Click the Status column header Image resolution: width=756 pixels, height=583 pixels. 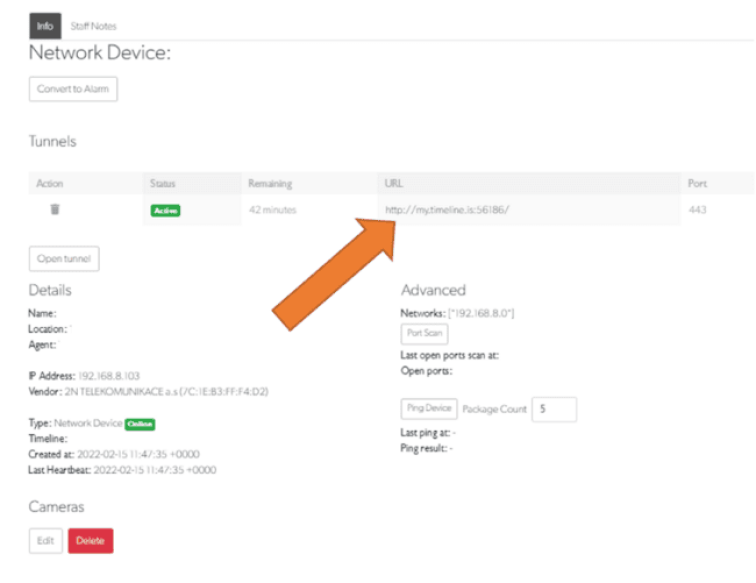162,184
